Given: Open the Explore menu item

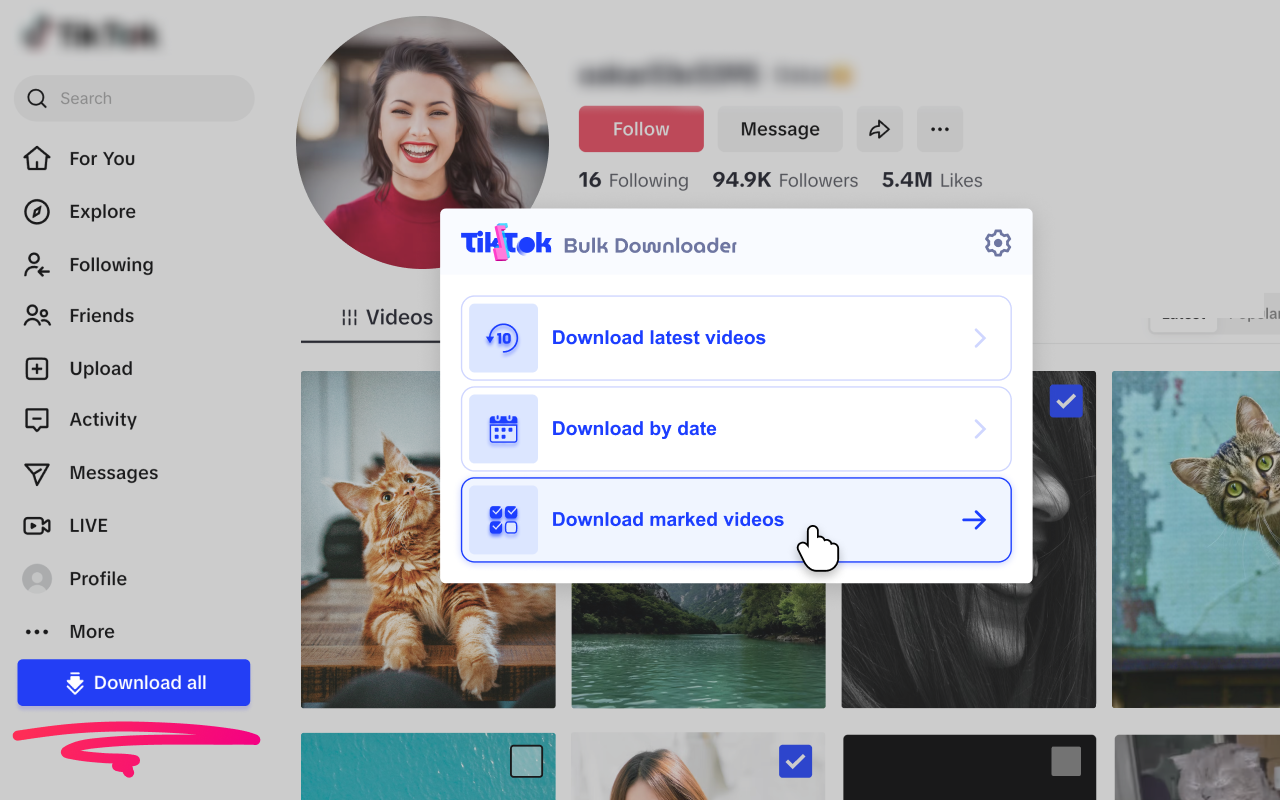Looking at the screenshot, I should pos(102,211).
